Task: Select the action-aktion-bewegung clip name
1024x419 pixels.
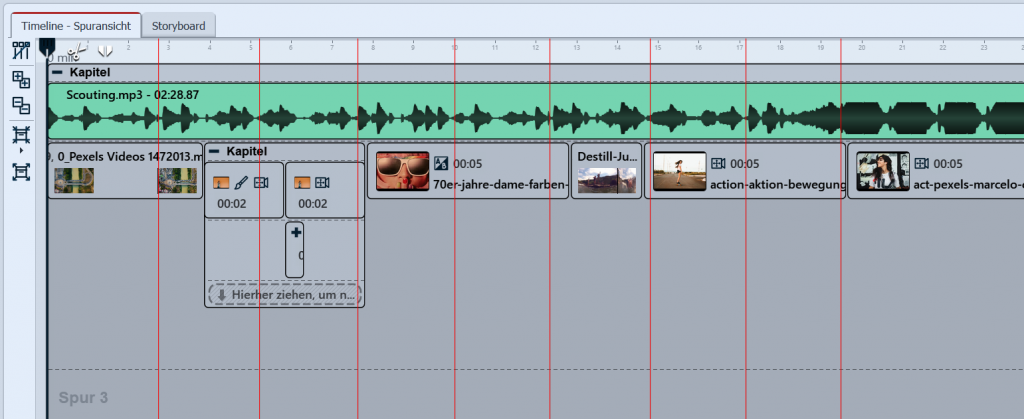Action: tap(777, 183)
